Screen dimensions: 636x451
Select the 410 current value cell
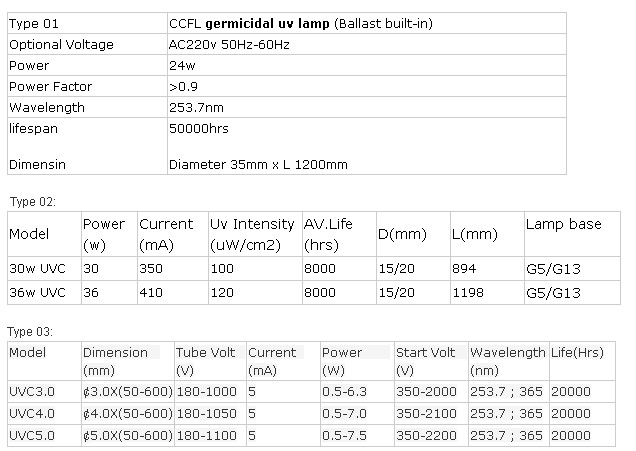(x=150, y=293)
